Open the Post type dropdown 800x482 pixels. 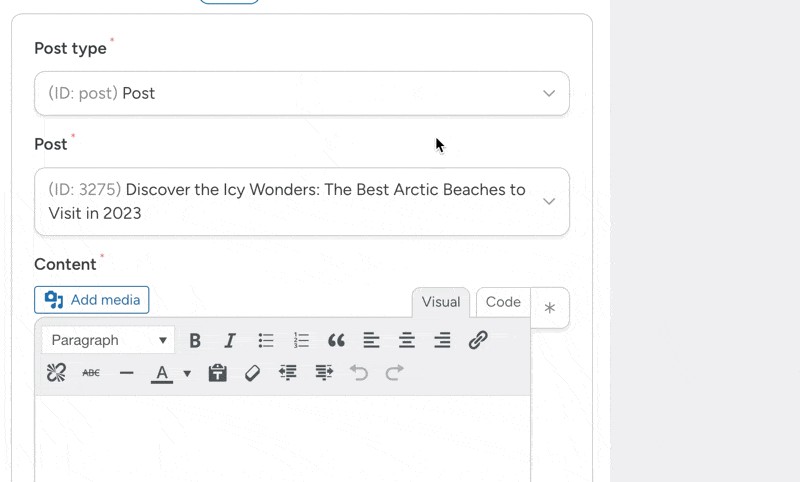(301, 93)
